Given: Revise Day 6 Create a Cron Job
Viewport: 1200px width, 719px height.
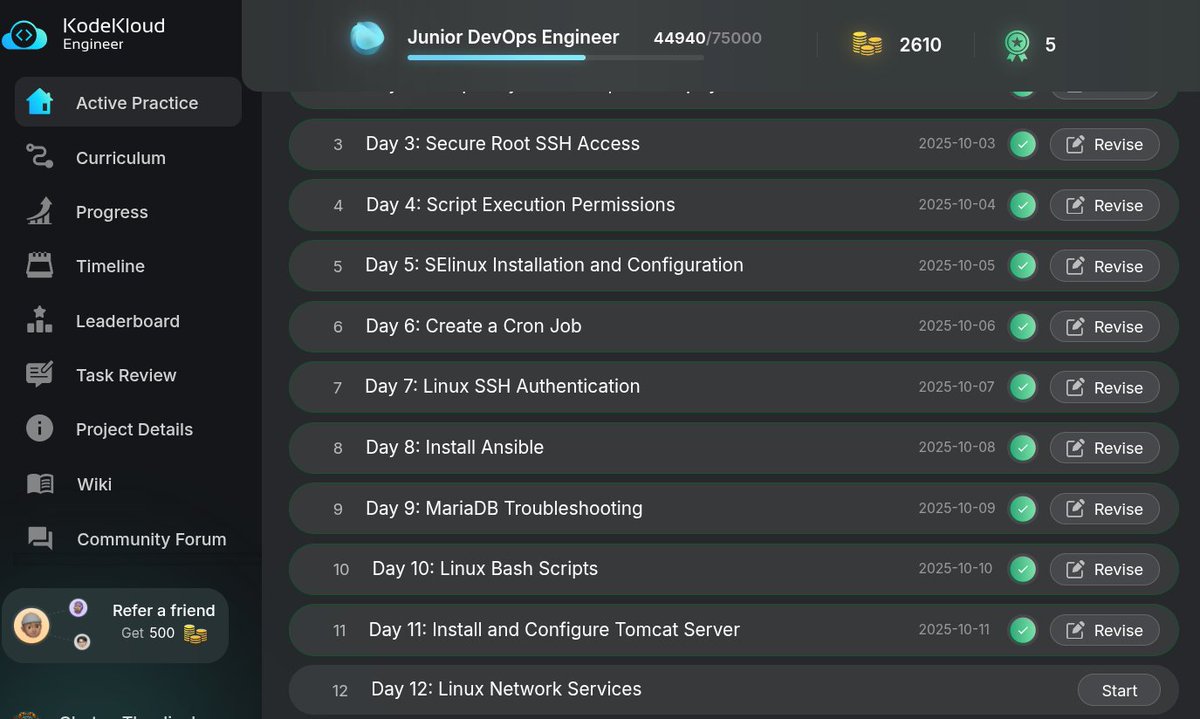Looking at the screenshot, I should pos(1104,326).
